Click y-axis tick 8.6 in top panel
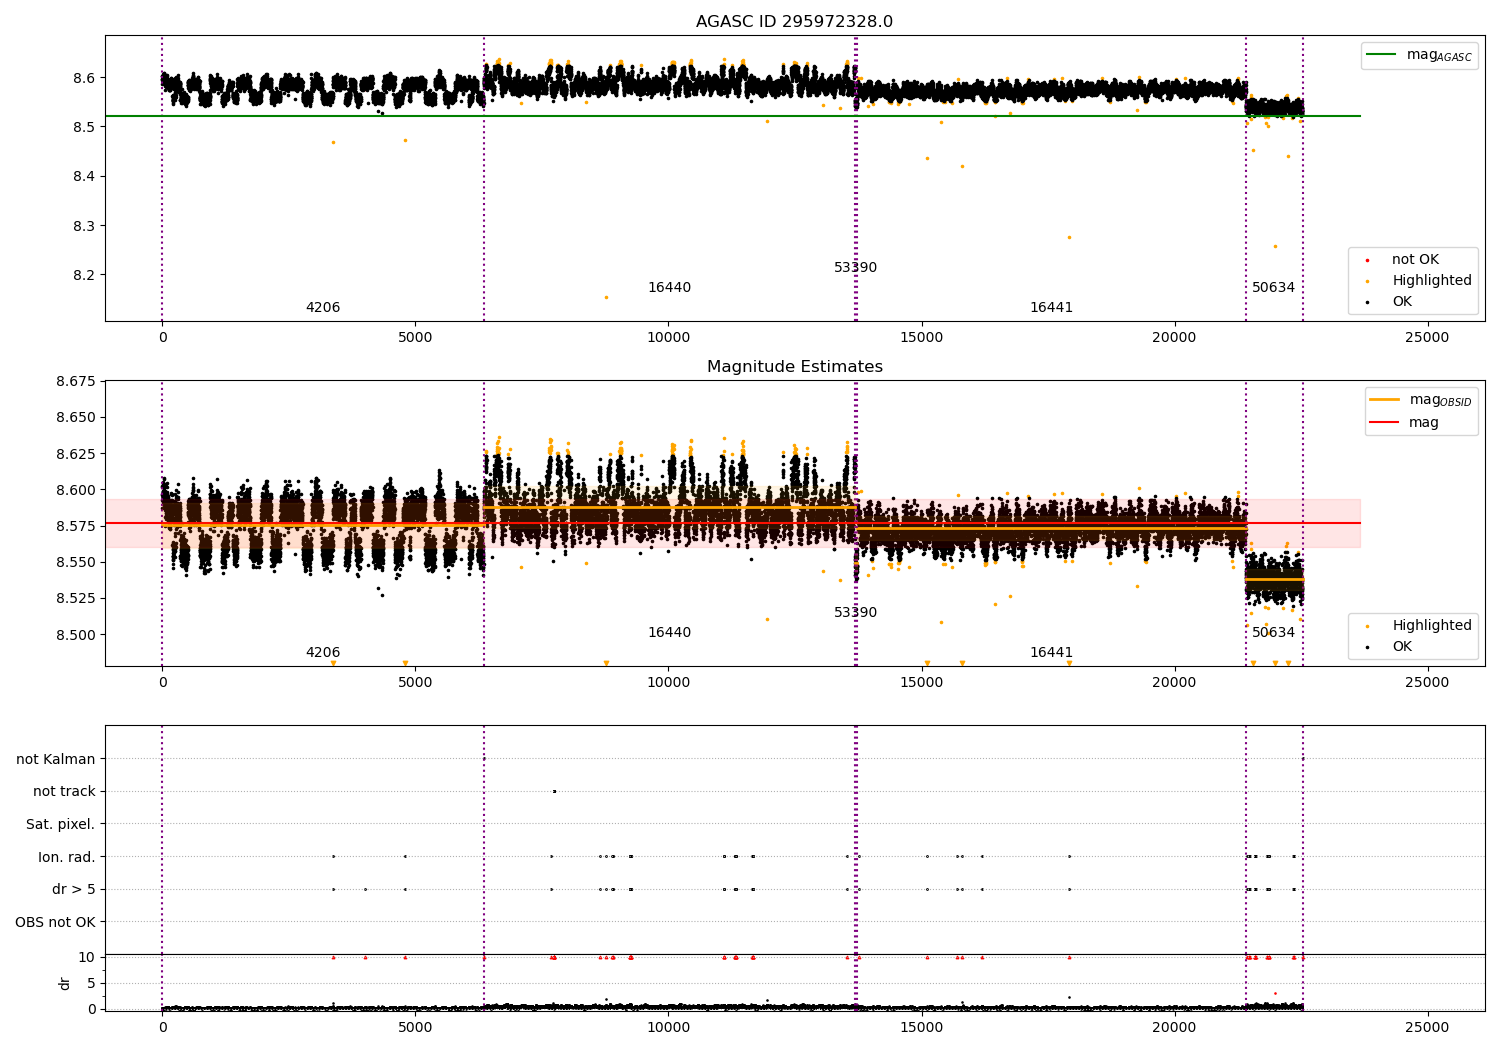 click(83, 78)
